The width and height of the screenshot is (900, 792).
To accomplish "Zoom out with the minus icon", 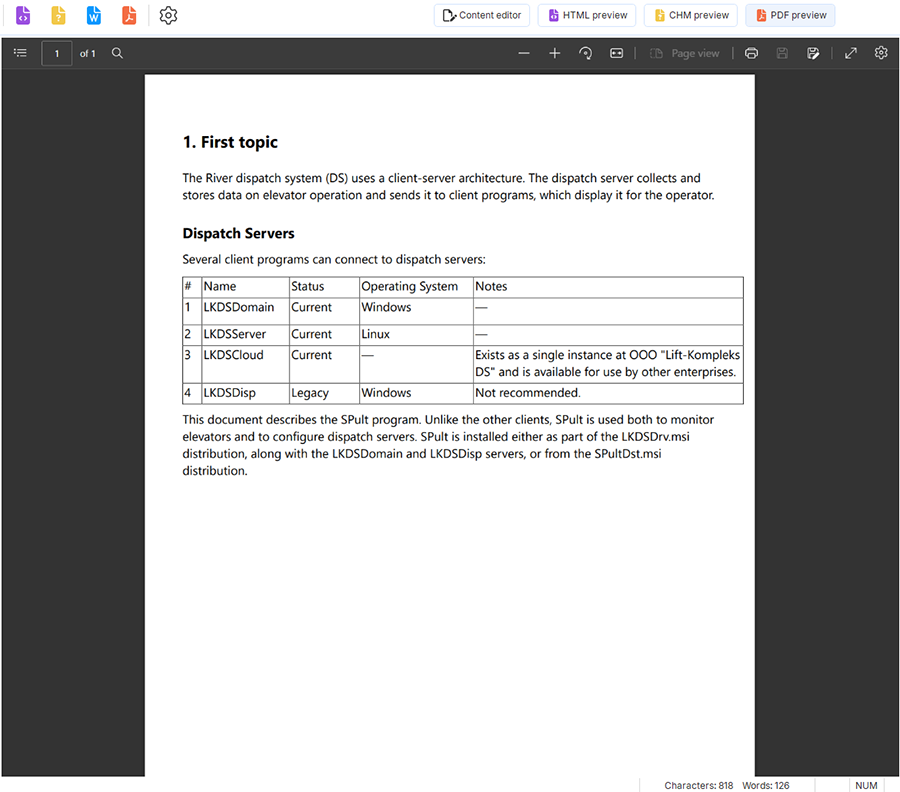I will point(523,53).
